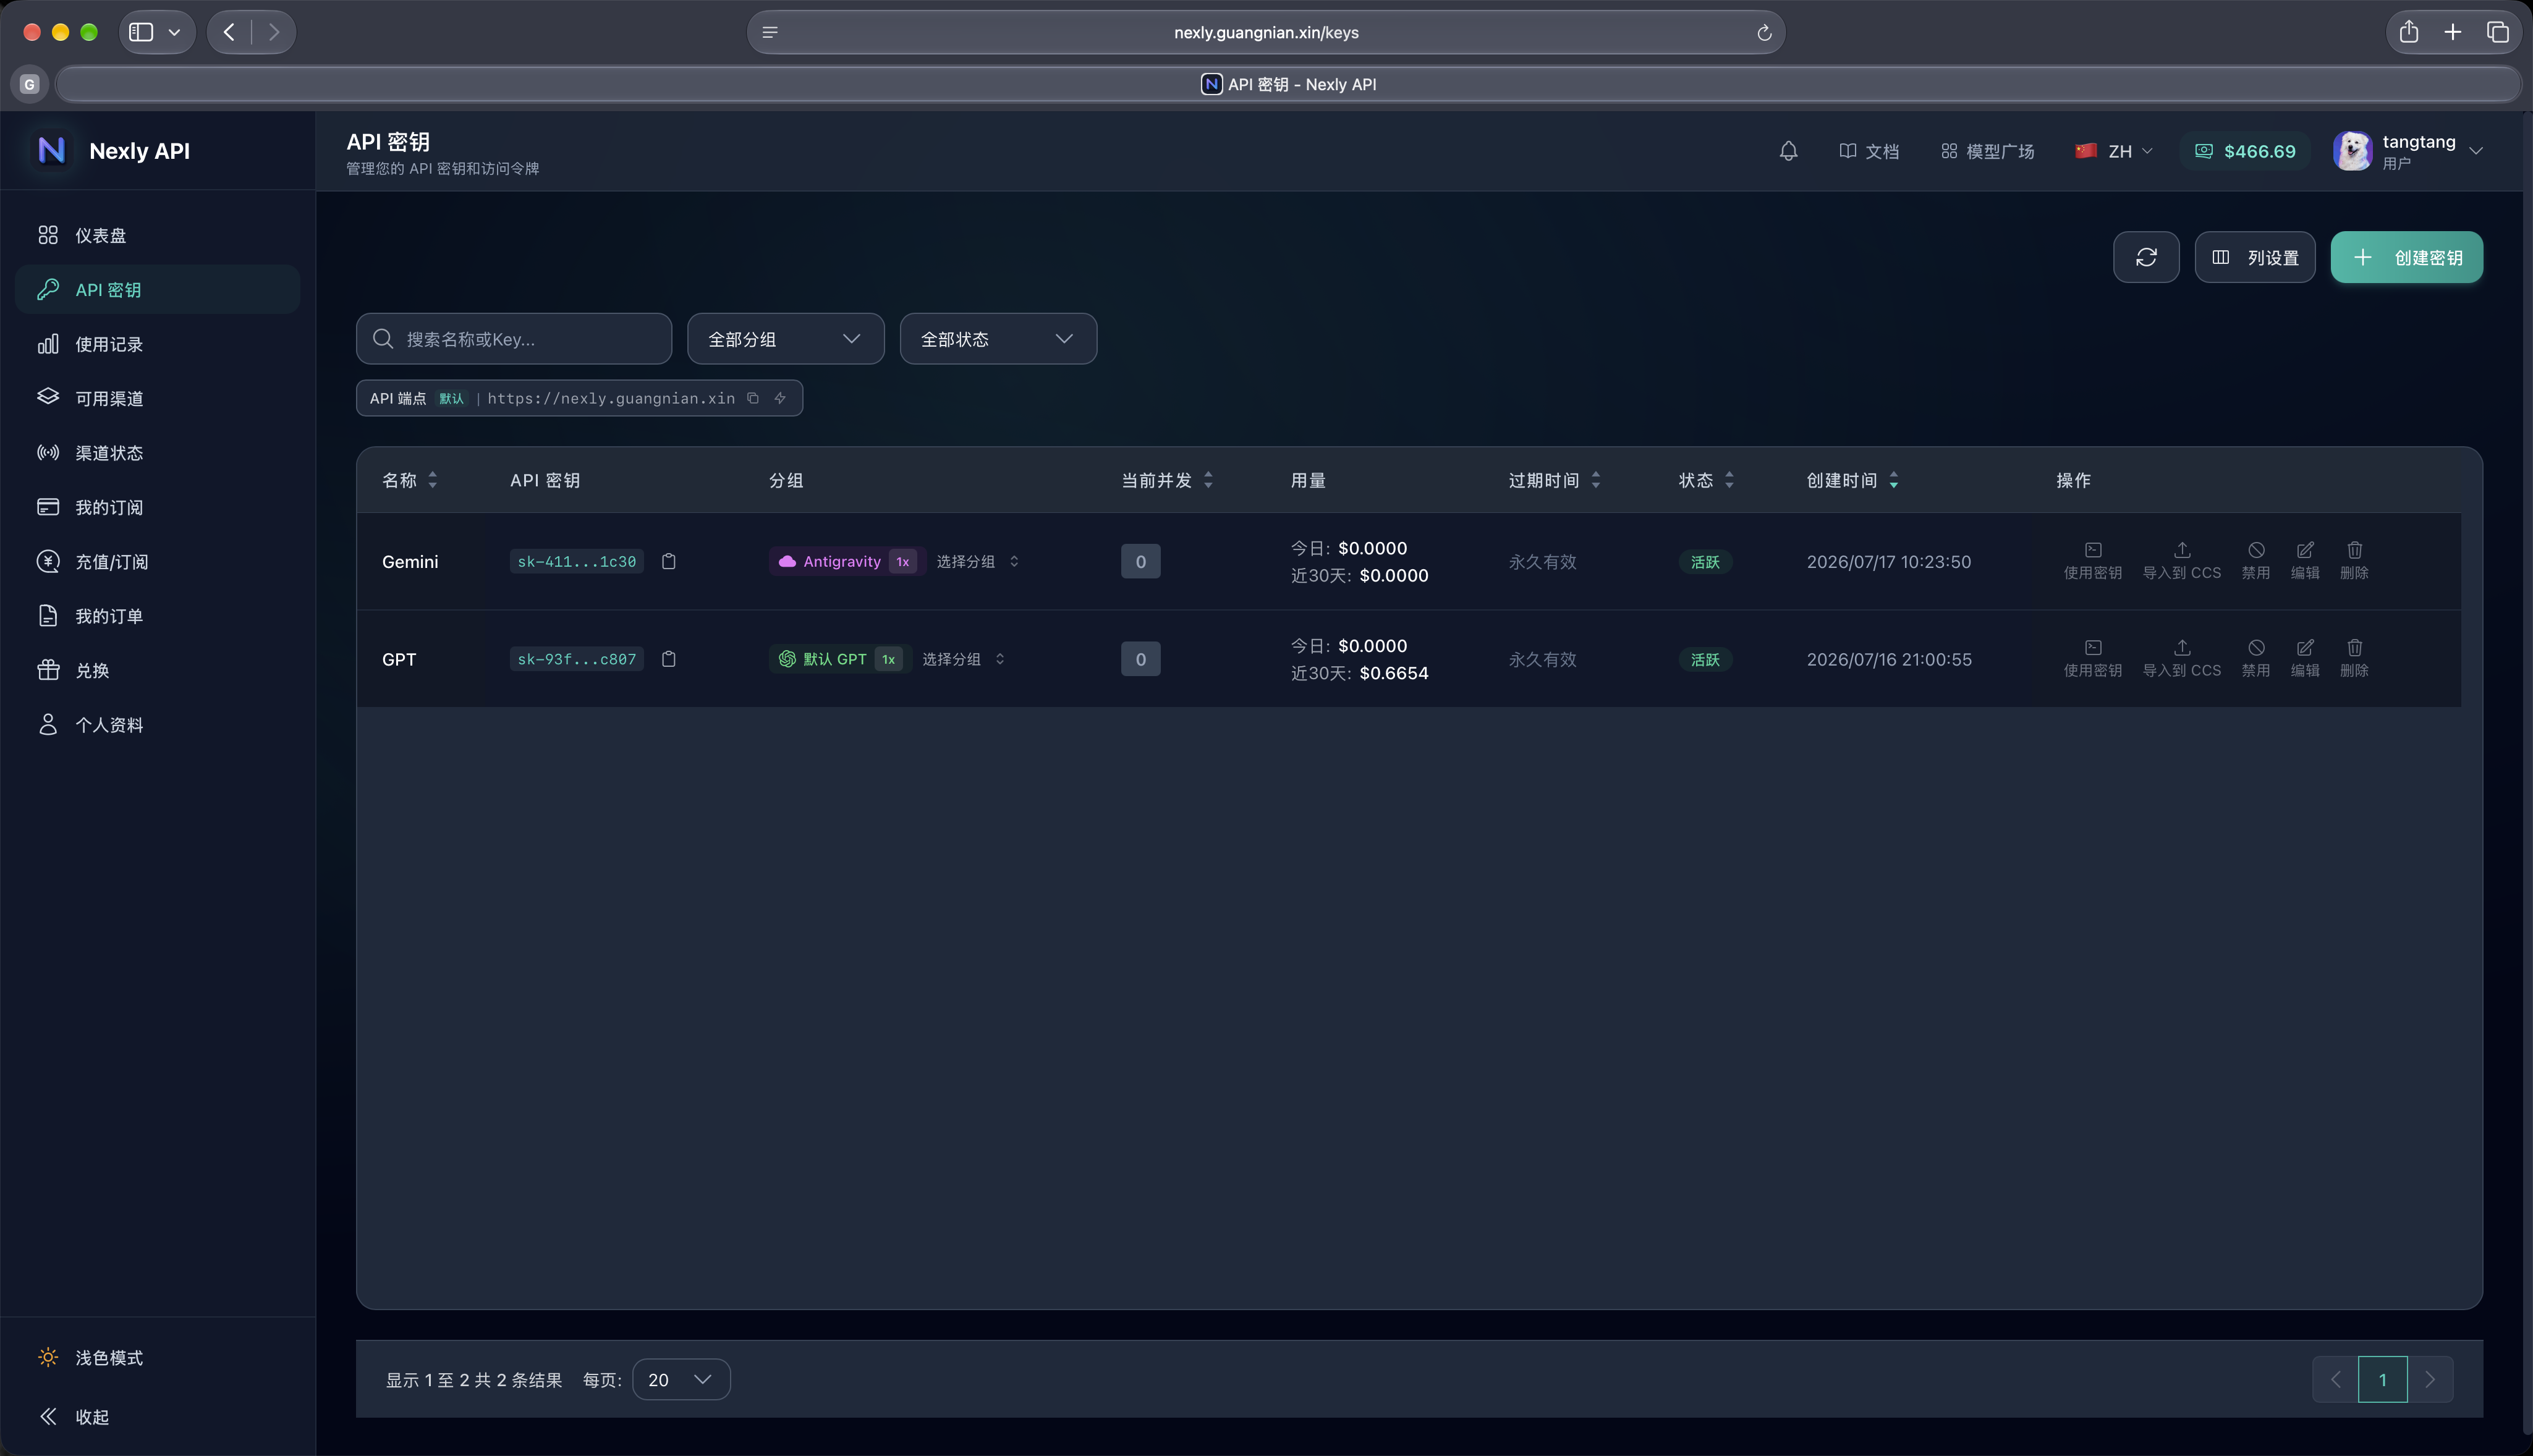Copy the API endpoint URL
The height and width of the screenshot is (1456, 2533).
click(753, 398)
